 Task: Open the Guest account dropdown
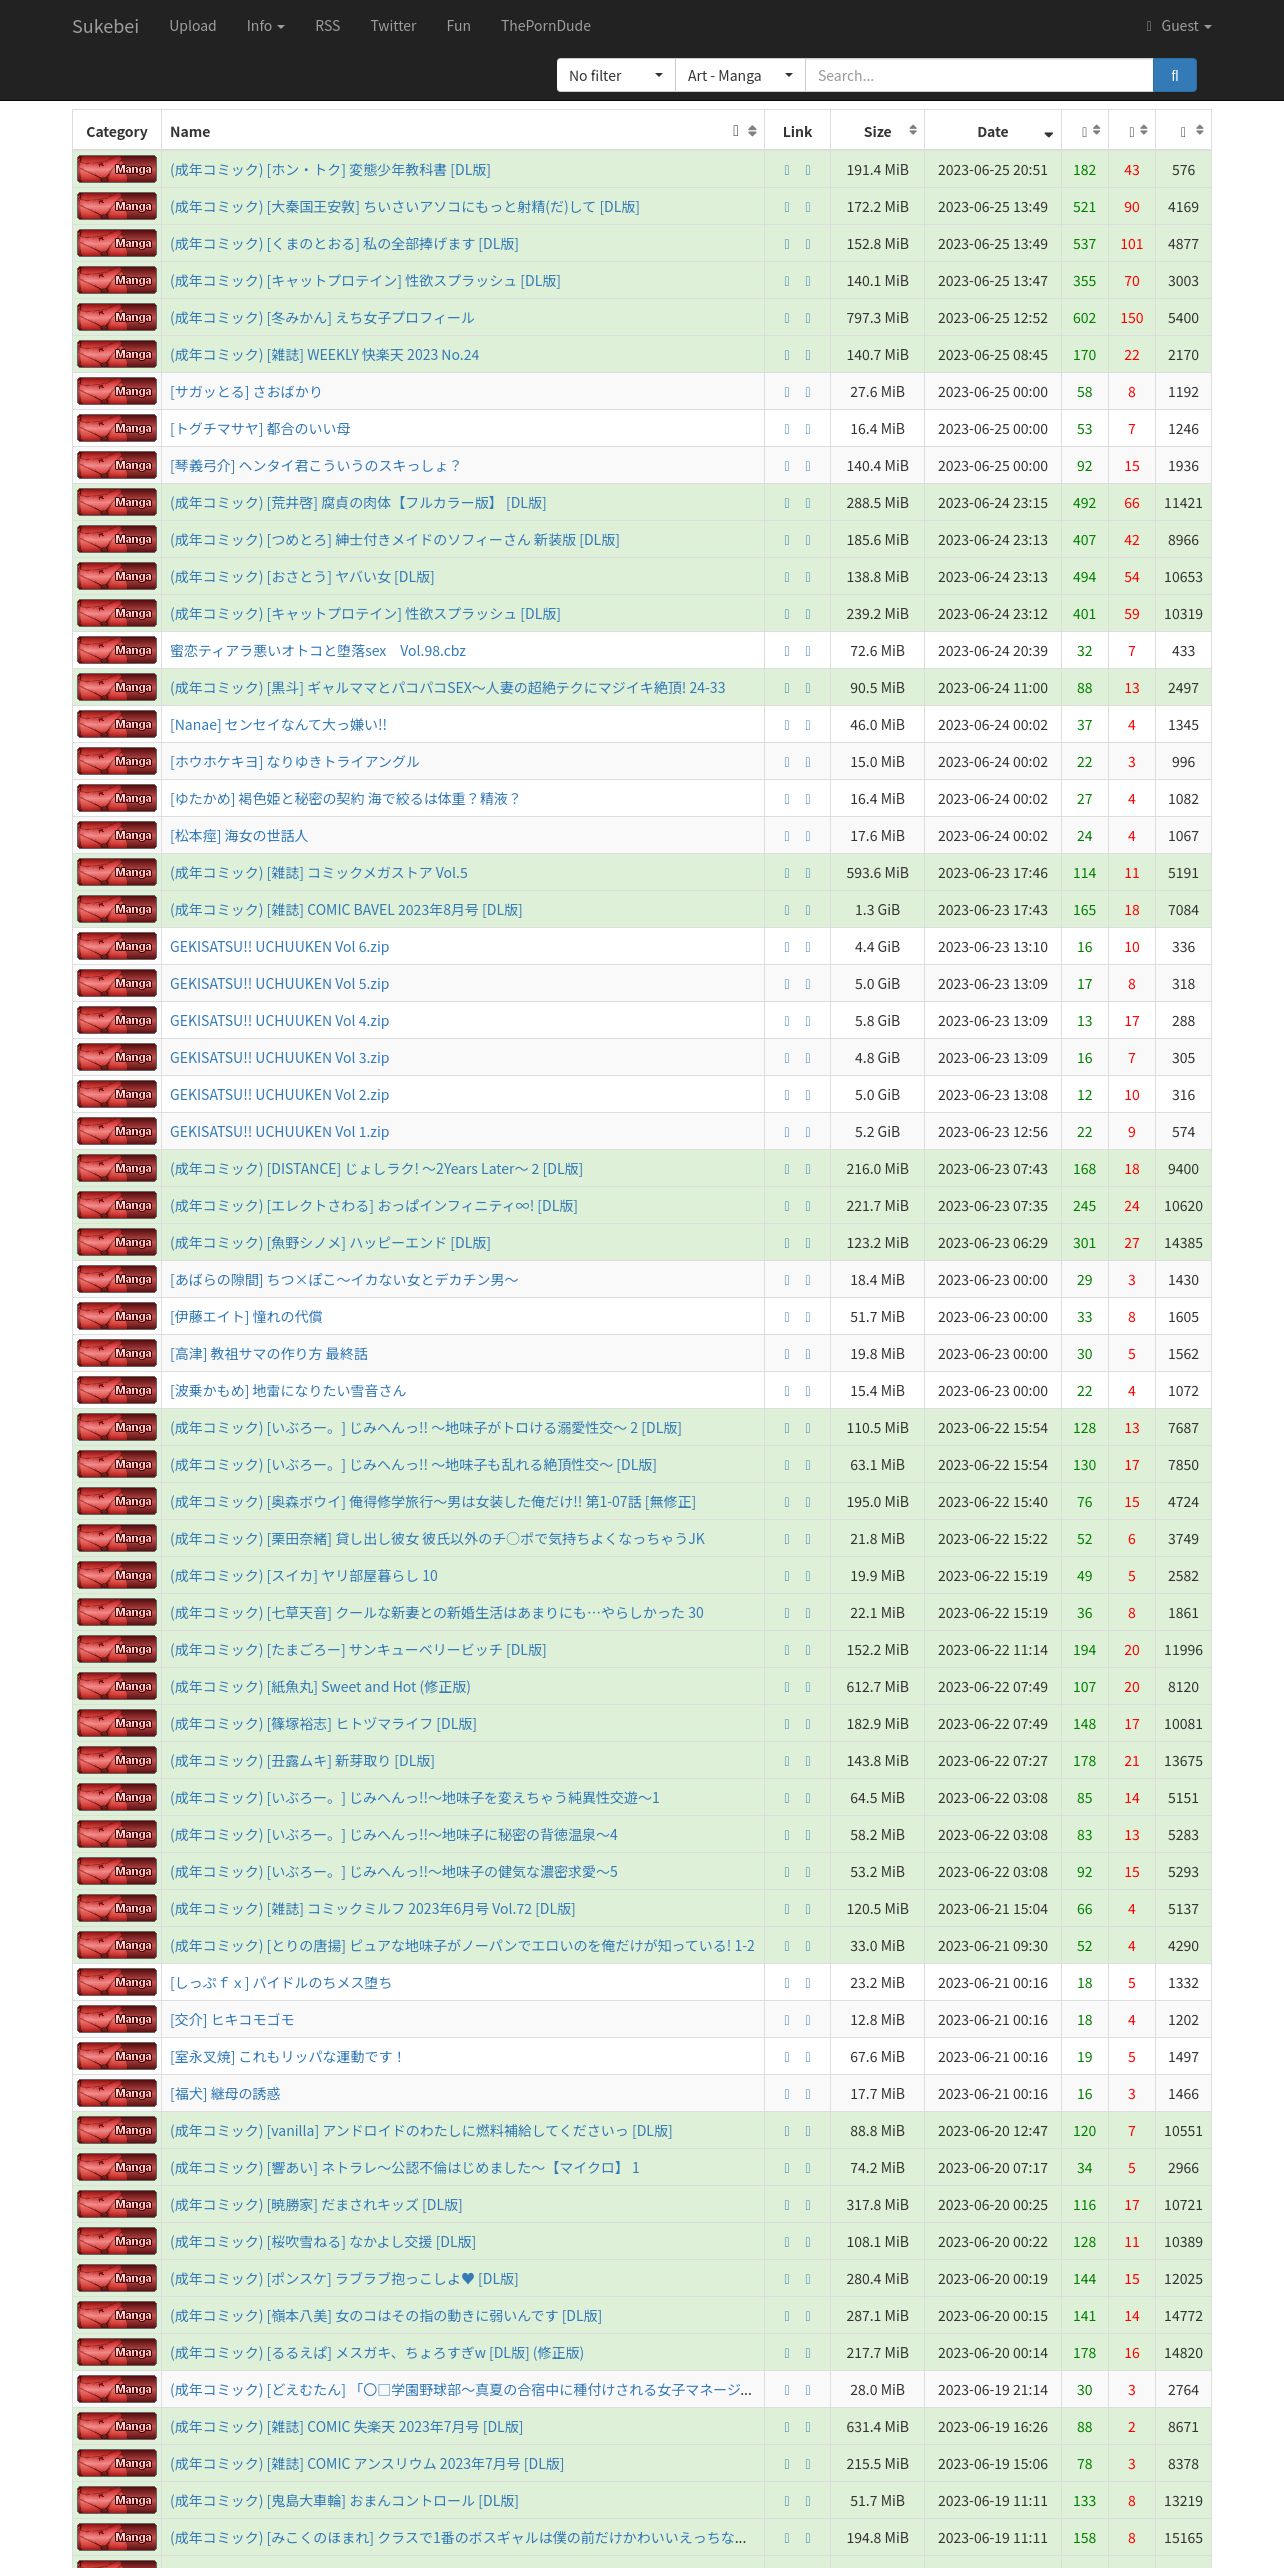(1179, 25)
